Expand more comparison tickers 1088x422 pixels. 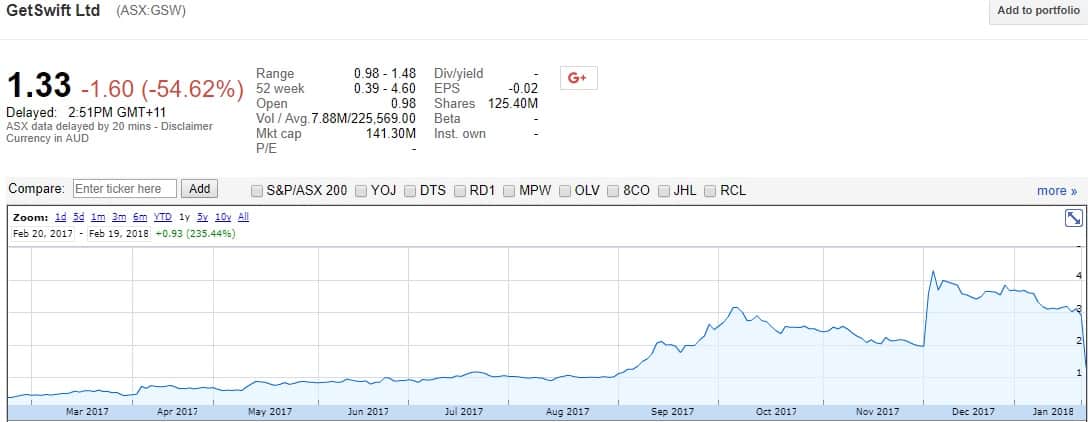tap(1056, 190)
